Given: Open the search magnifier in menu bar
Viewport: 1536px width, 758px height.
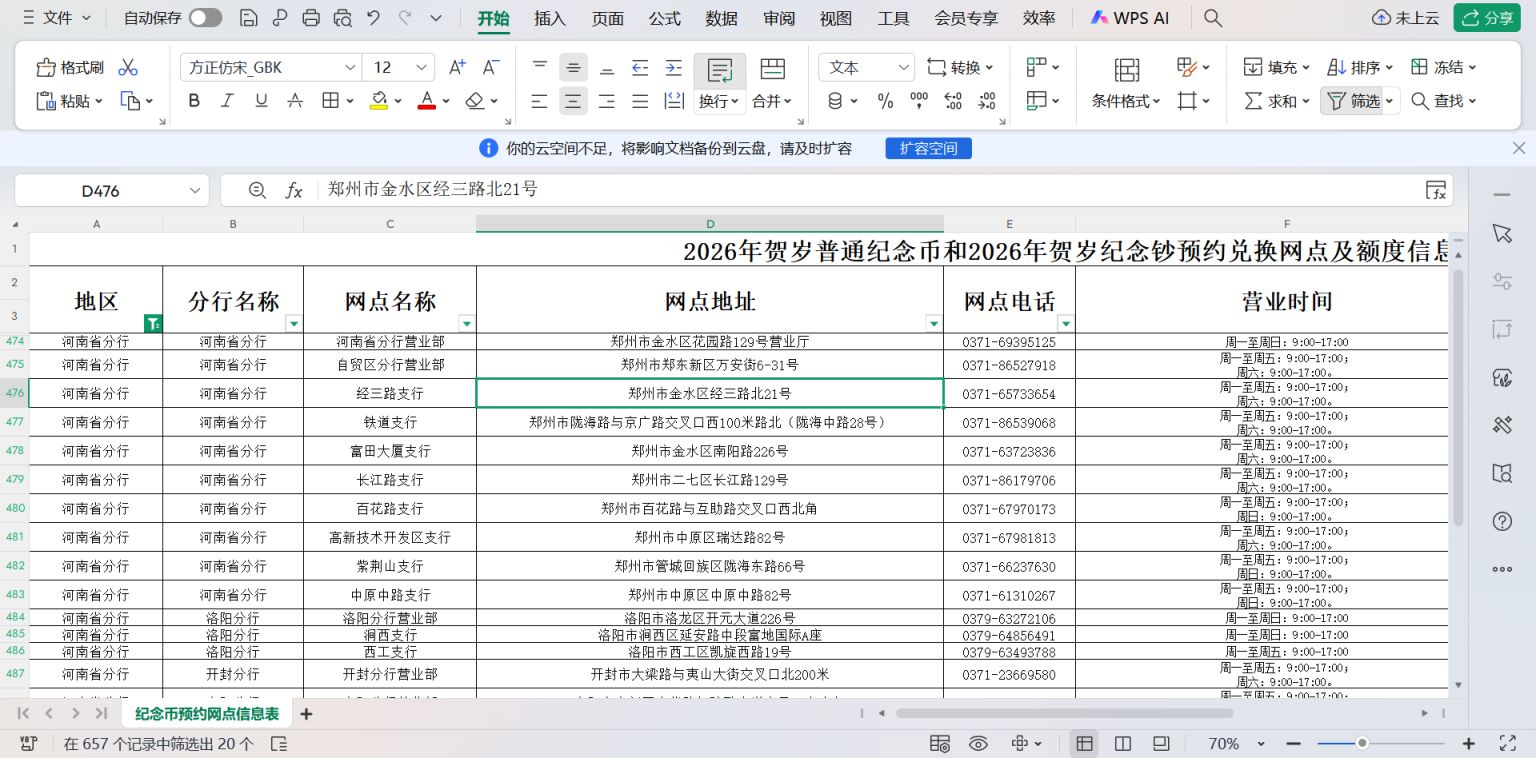Looking at the screenshot, I should [x=1212, y=18].
